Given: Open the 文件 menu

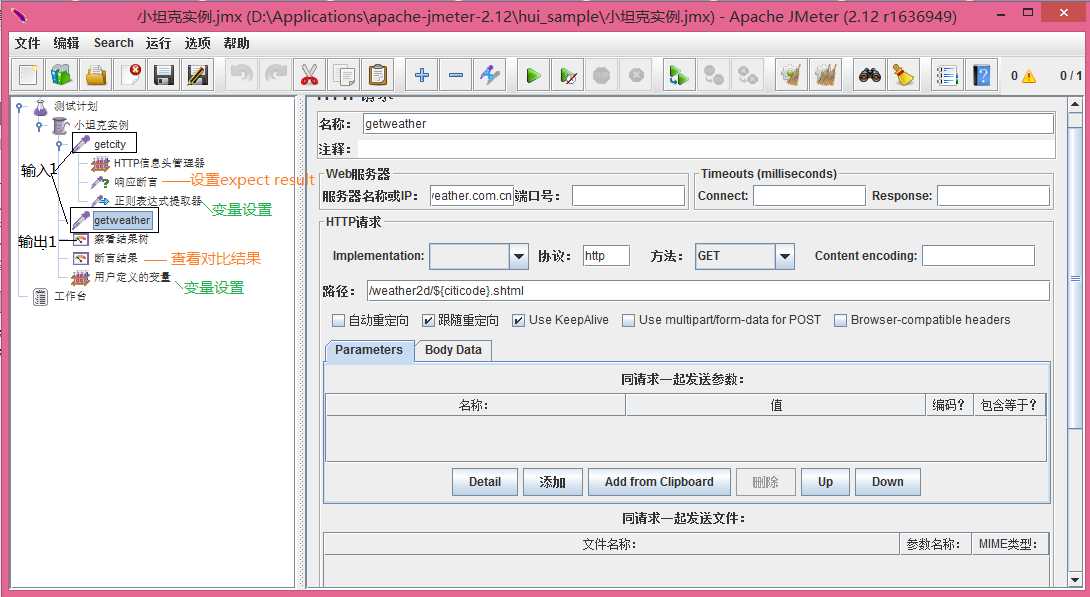Looking at the screenshot, I should coord(27,43).
